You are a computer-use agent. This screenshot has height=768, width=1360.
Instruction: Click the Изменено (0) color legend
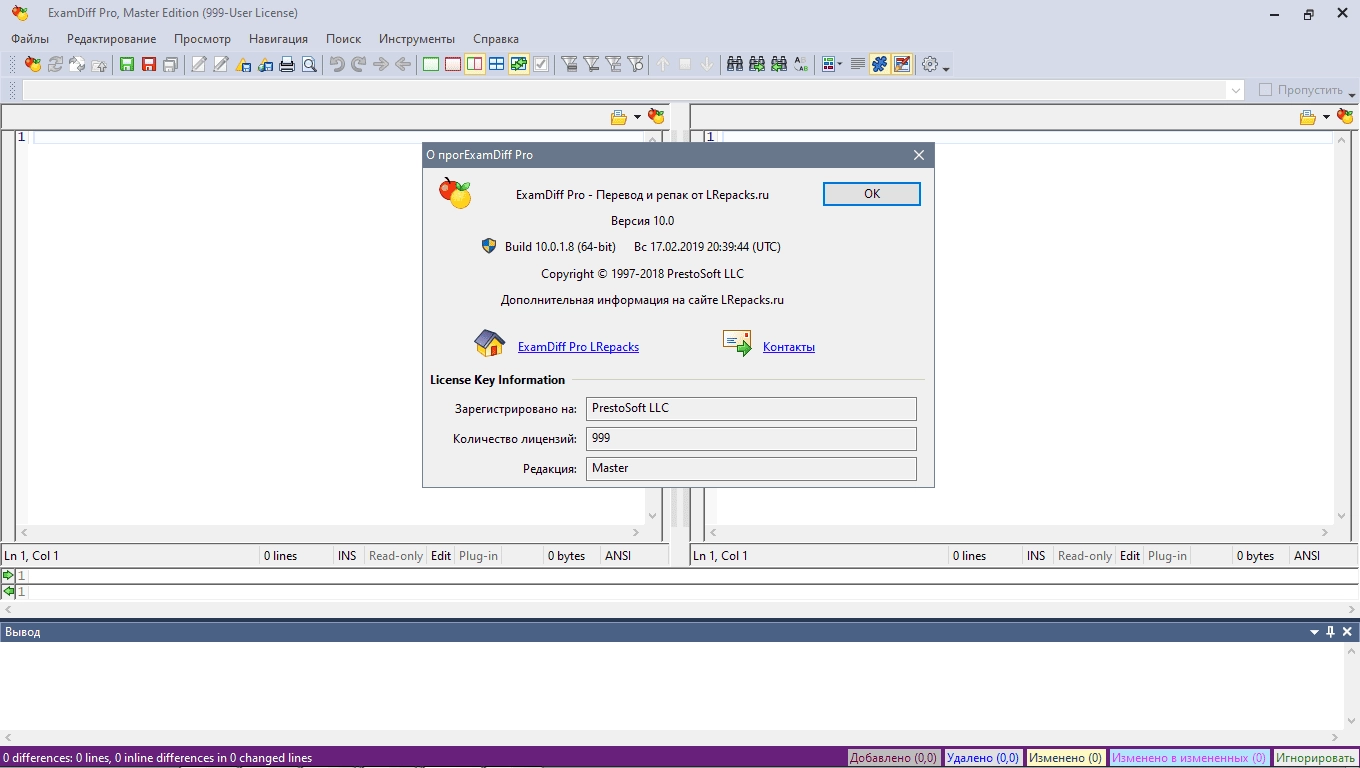(1065, 758)
